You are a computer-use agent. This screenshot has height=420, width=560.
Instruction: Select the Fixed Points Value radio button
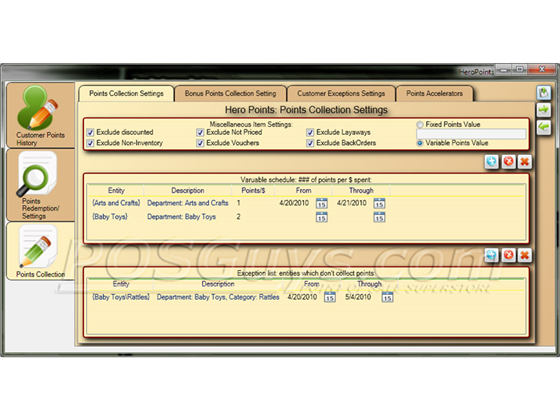point(420,125)
